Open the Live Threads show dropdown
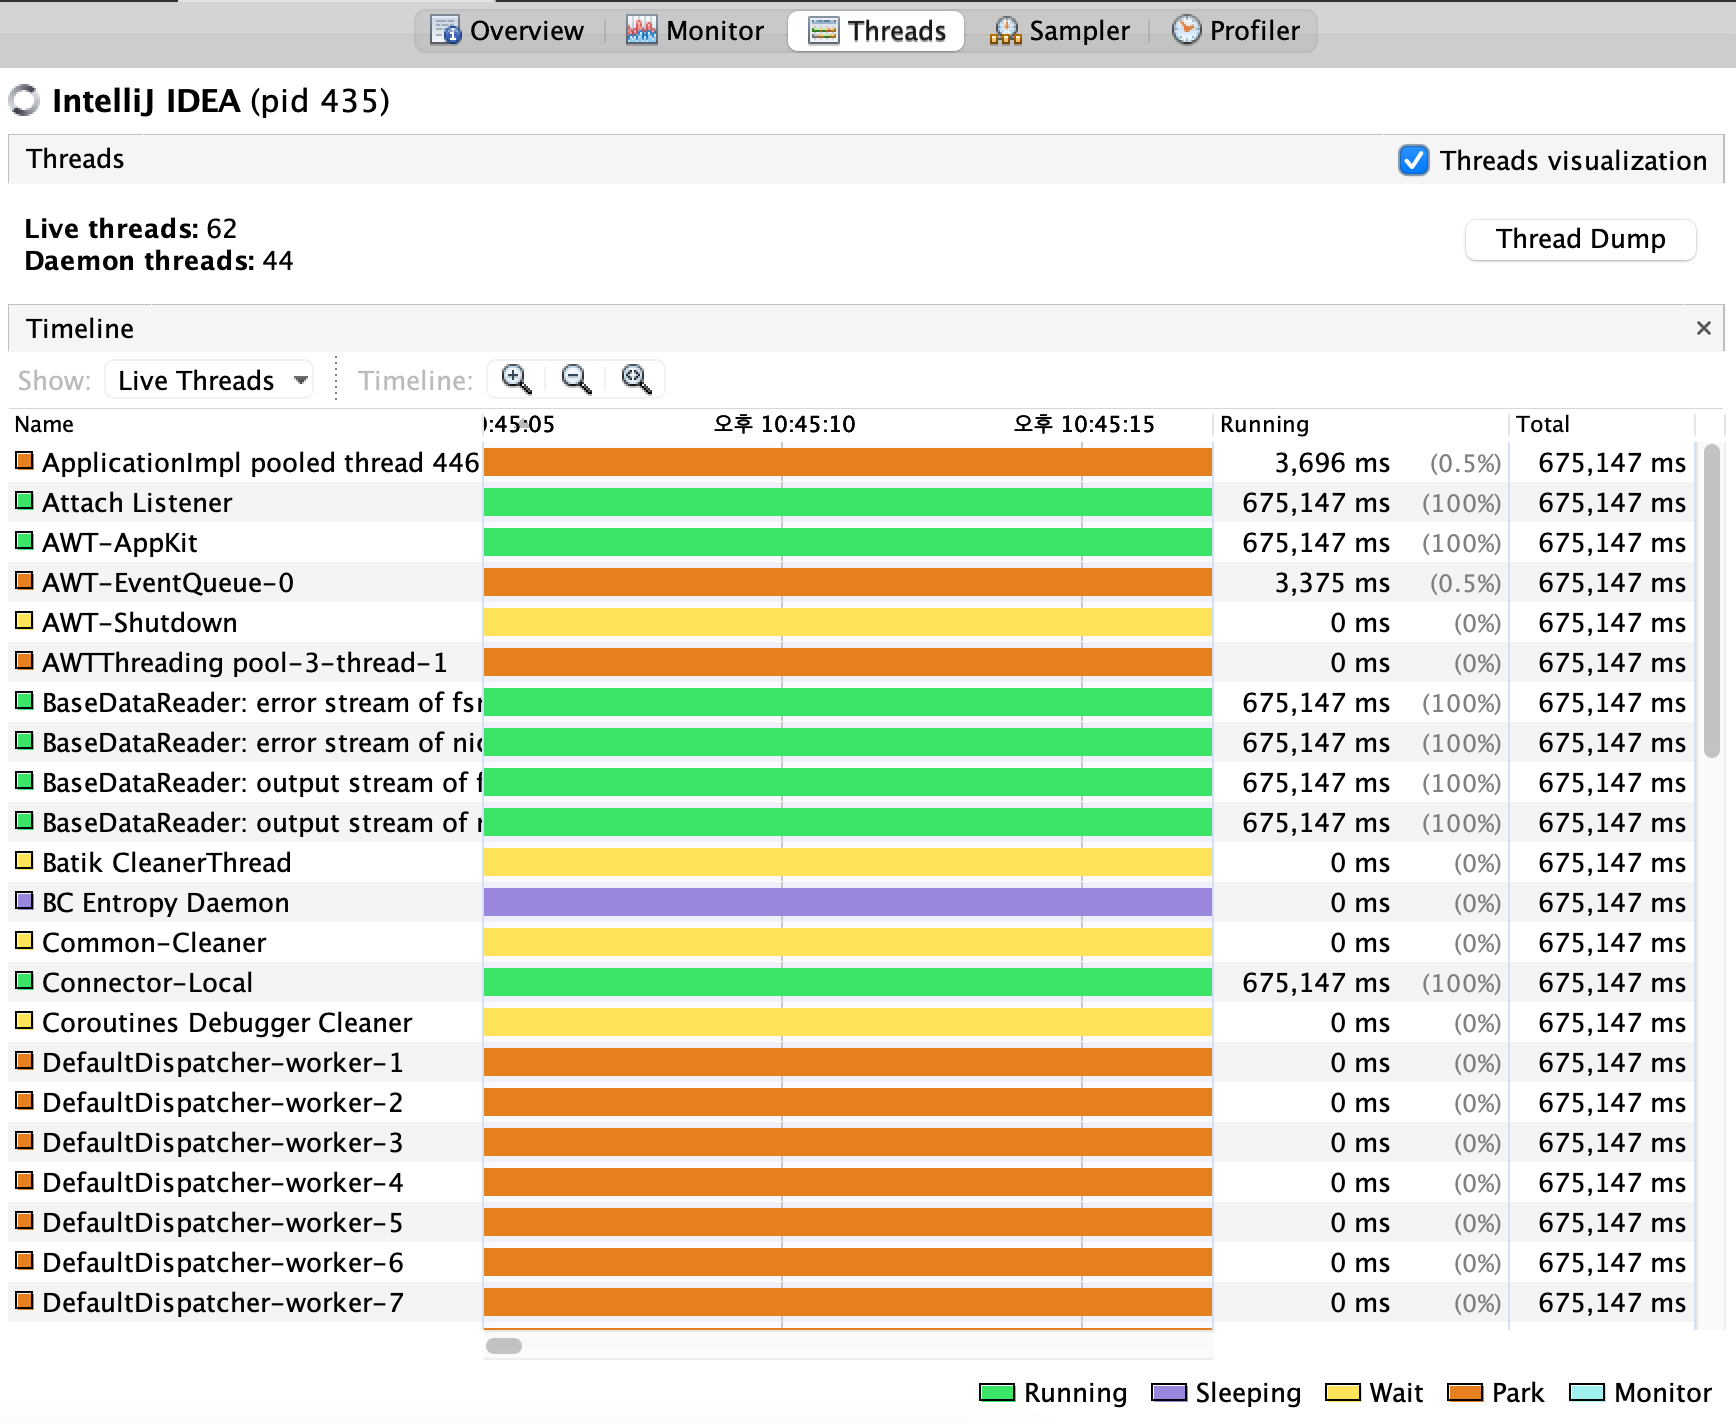Screen dimensions: 1736x1424 point(209,380)
